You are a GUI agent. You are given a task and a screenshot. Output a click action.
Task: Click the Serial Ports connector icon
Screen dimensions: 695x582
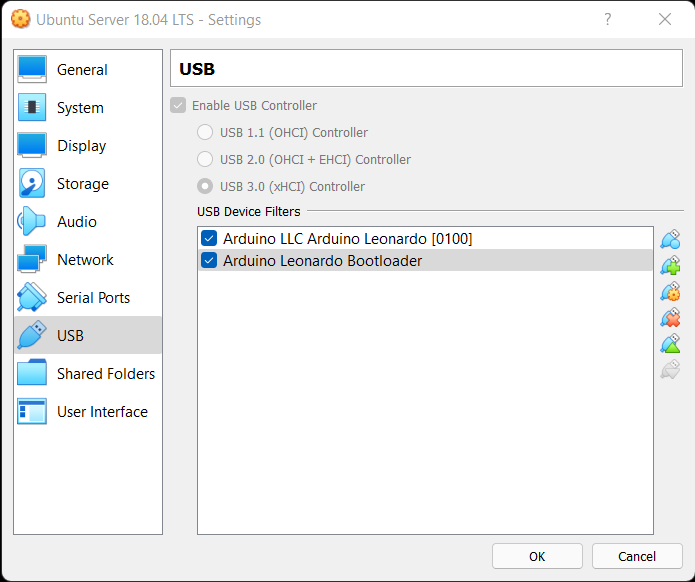point(32,297)
